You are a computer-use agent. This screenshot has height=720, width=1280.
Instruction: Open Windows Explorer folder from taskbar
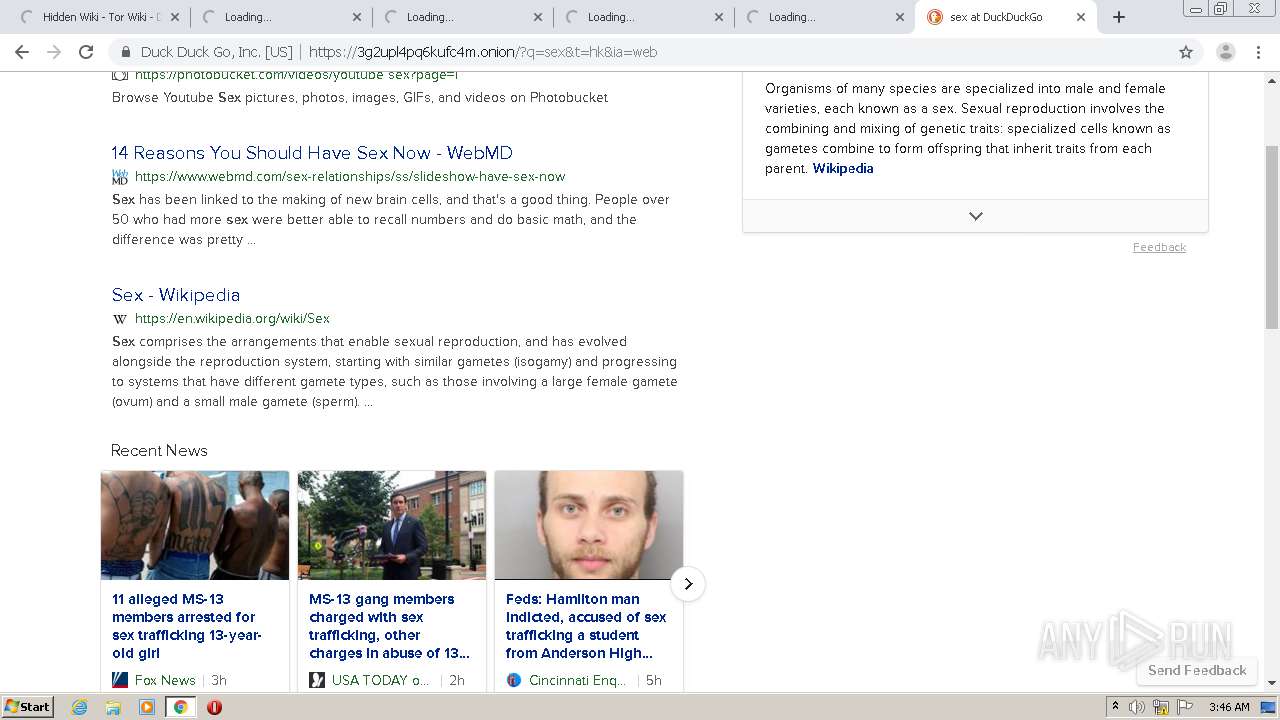point(113,707)
